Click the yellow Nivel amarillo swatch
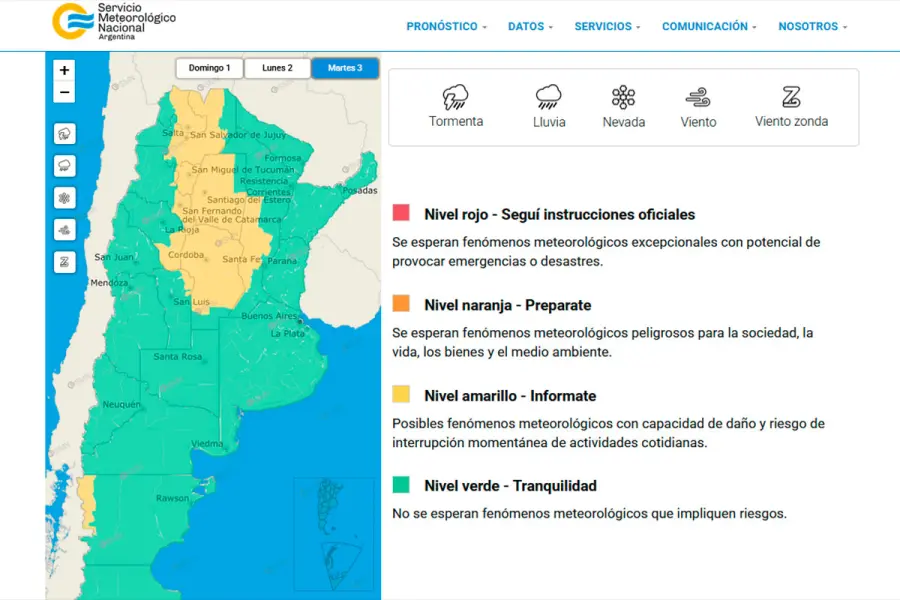Image resolution: width=900 pixels, height=600 pixels. 401,394
